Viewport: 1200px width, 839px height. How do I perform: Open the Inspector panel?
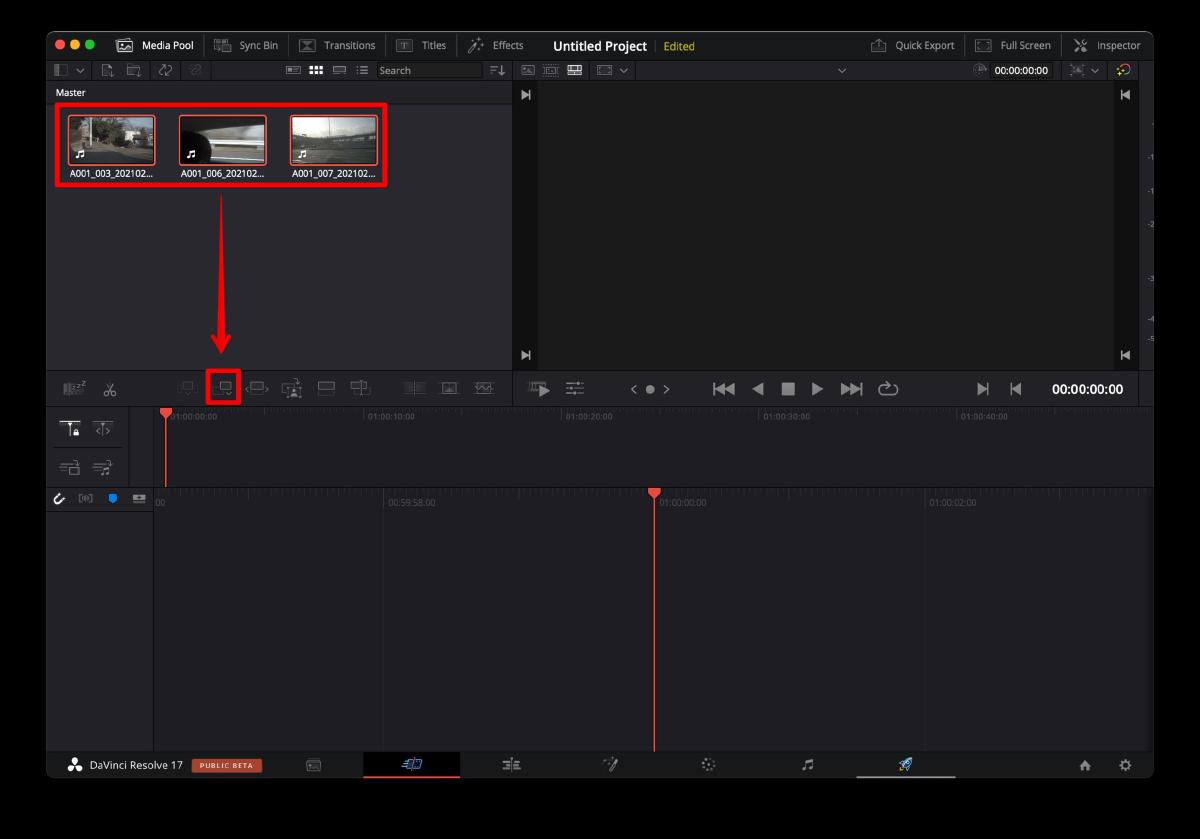[x=1106, y=45]
